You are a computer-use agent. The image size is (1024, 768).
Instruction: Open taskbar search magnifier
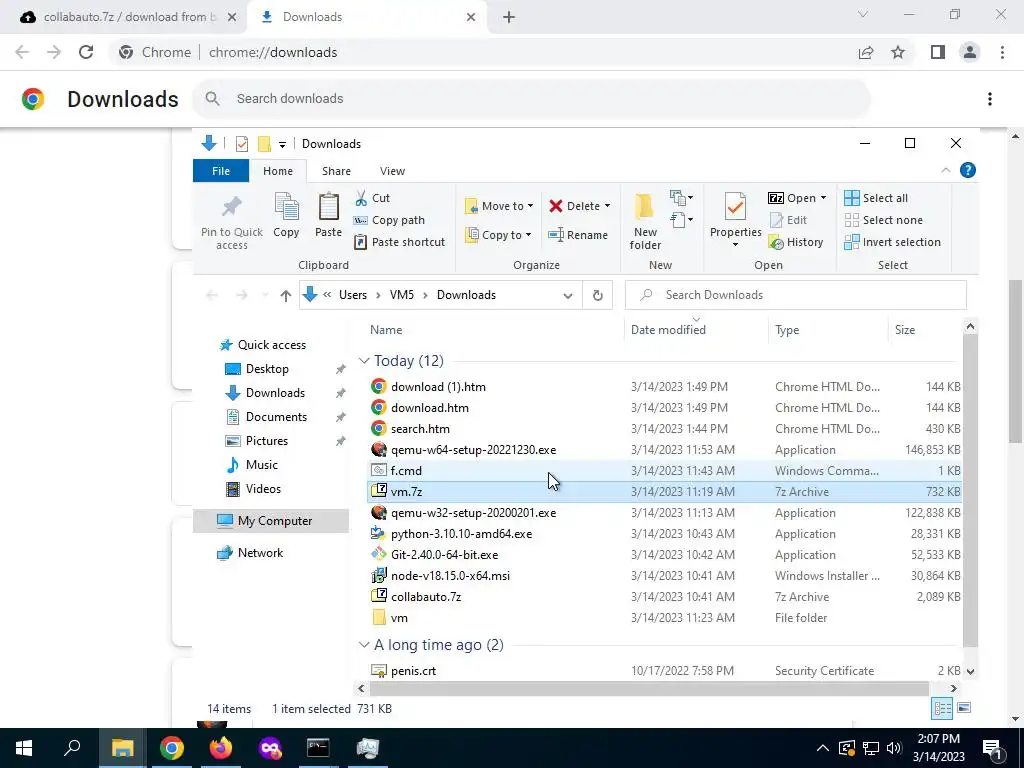click(72, 748)
